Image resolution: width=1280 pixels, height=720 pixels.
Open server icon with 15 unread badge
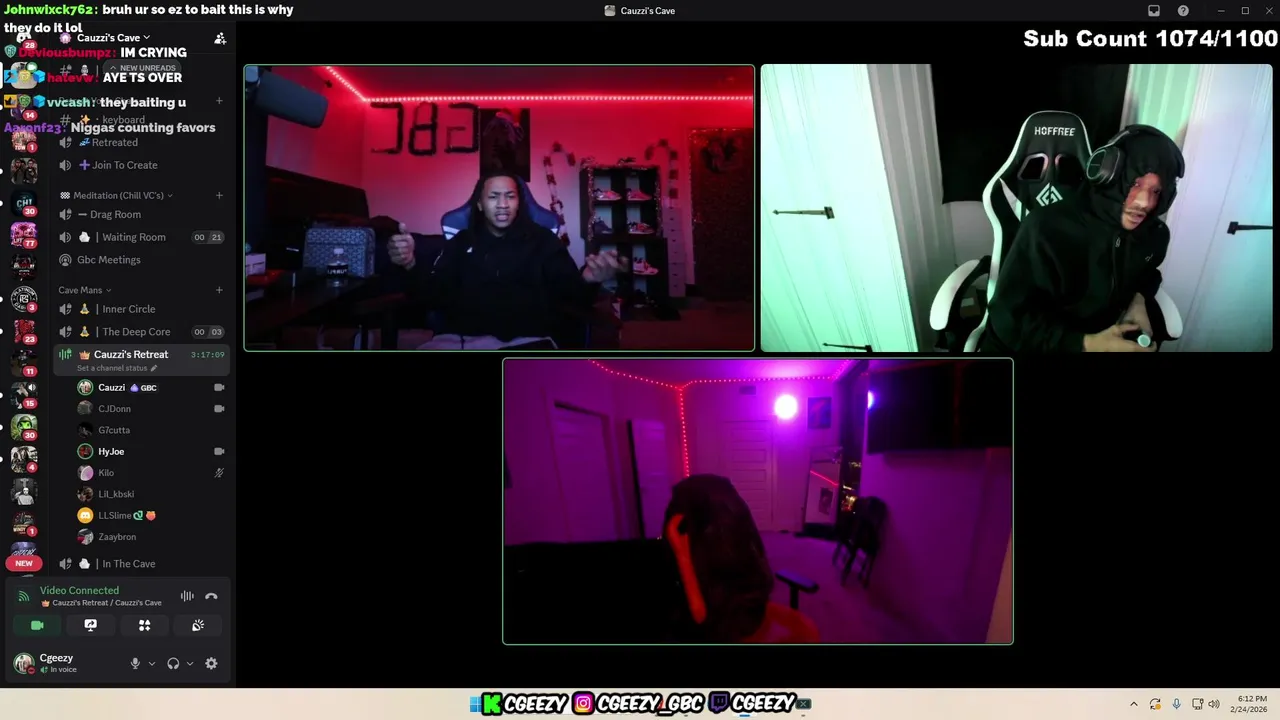pyautogui.click(x=24, y=395)
